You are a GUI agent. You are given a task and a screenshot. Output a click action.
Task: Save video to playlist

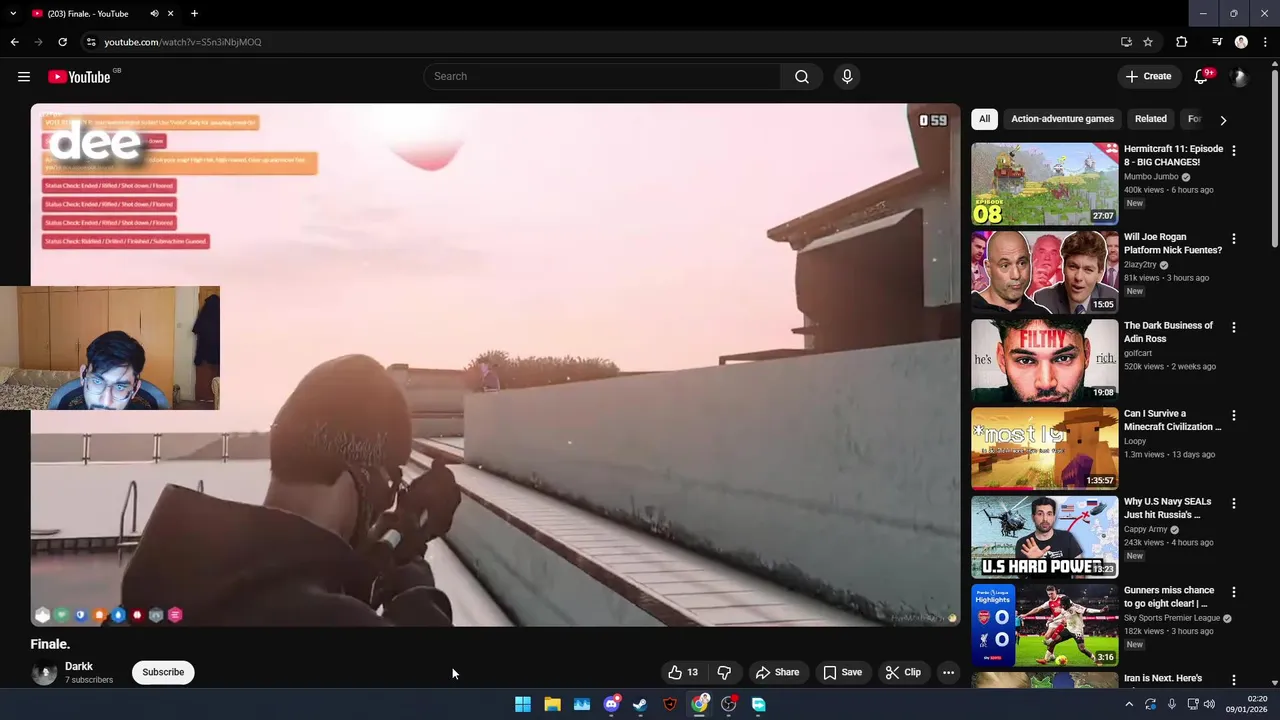click(842, 673)
